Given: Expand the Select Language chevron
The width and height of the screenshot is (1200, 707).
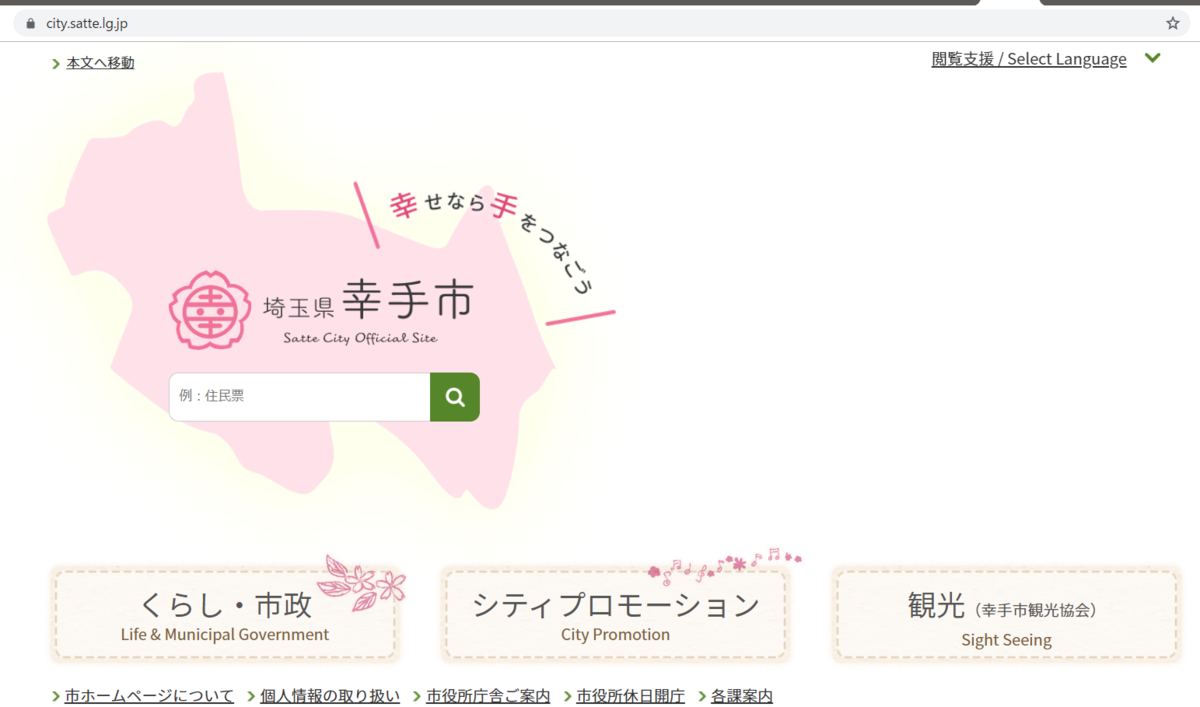Looking at the screenshot, I should [x=1153, y=58].
